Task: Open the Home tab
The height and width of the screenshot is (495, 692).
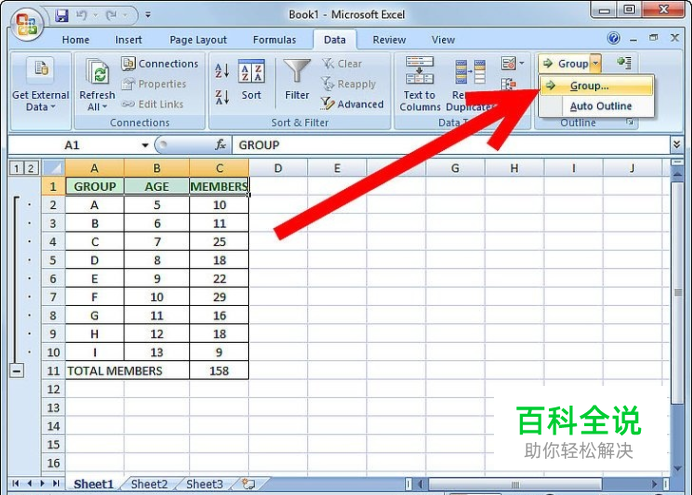Action: [x=75, y=40]
